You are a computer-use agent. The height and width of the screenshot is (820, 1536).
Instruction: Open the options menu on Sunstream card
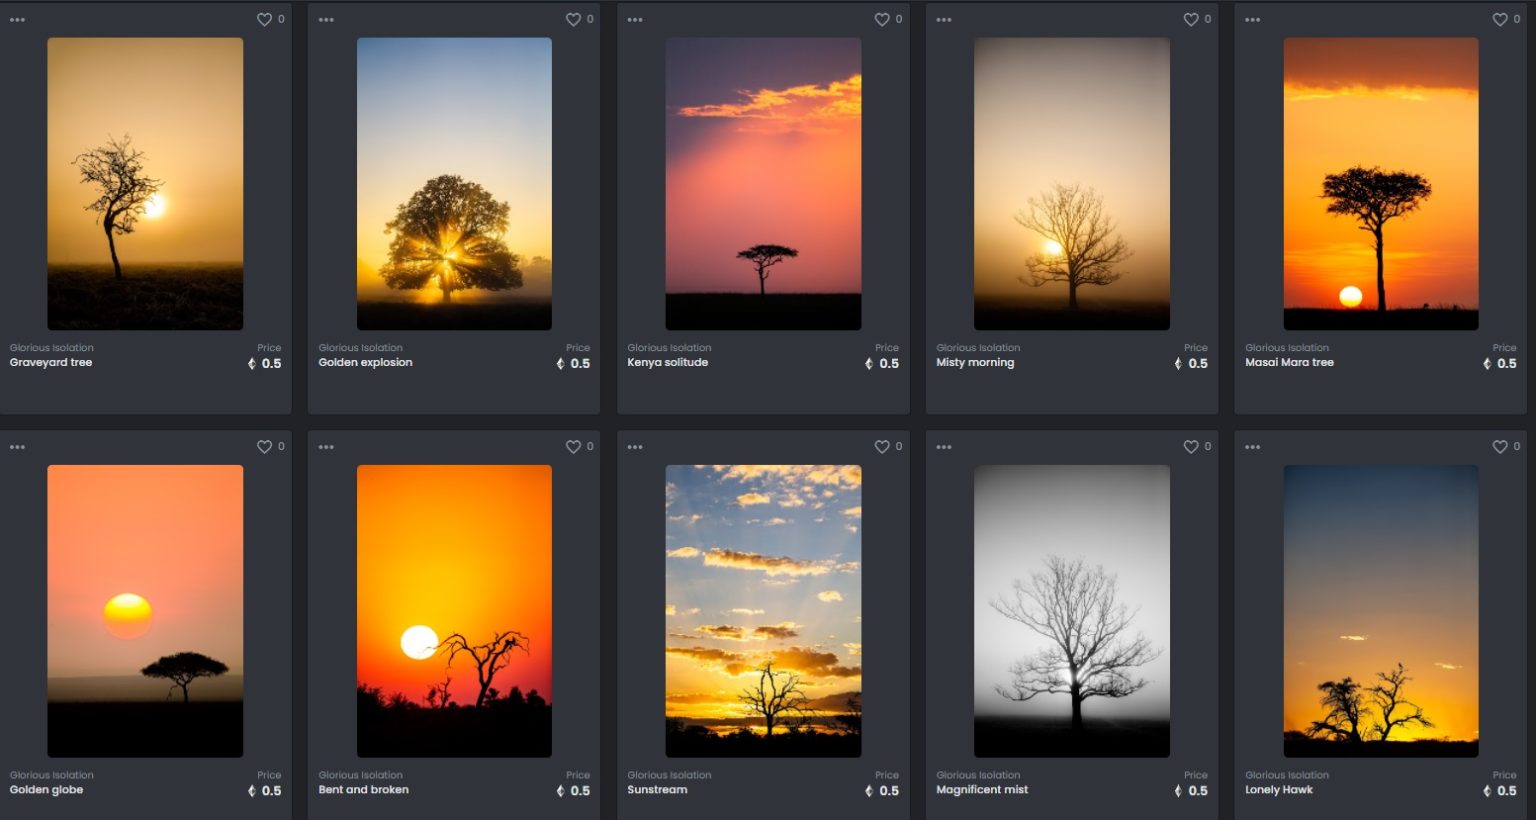click(635, 446)
